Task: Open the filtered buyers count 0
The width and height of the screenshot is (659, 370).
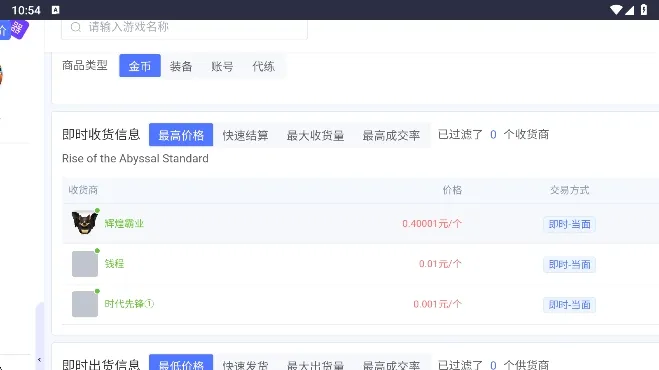Action: (493, 135)
